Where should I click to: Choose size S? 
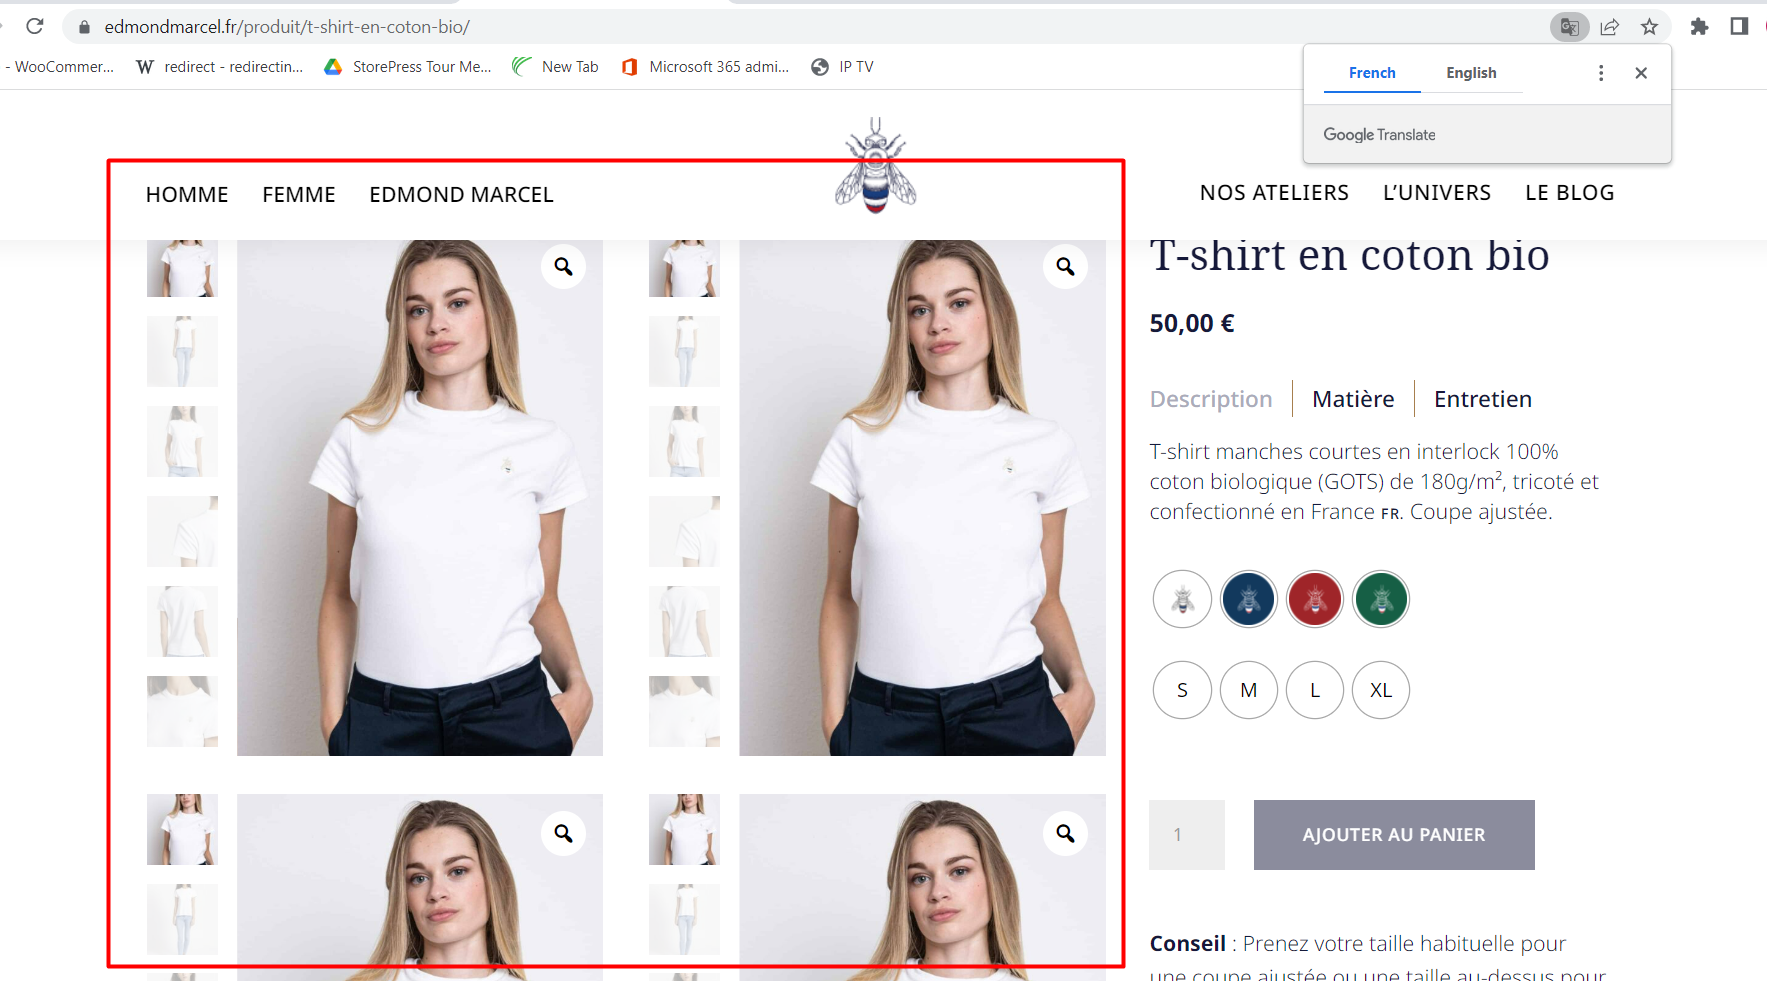tap(1182, 690)
